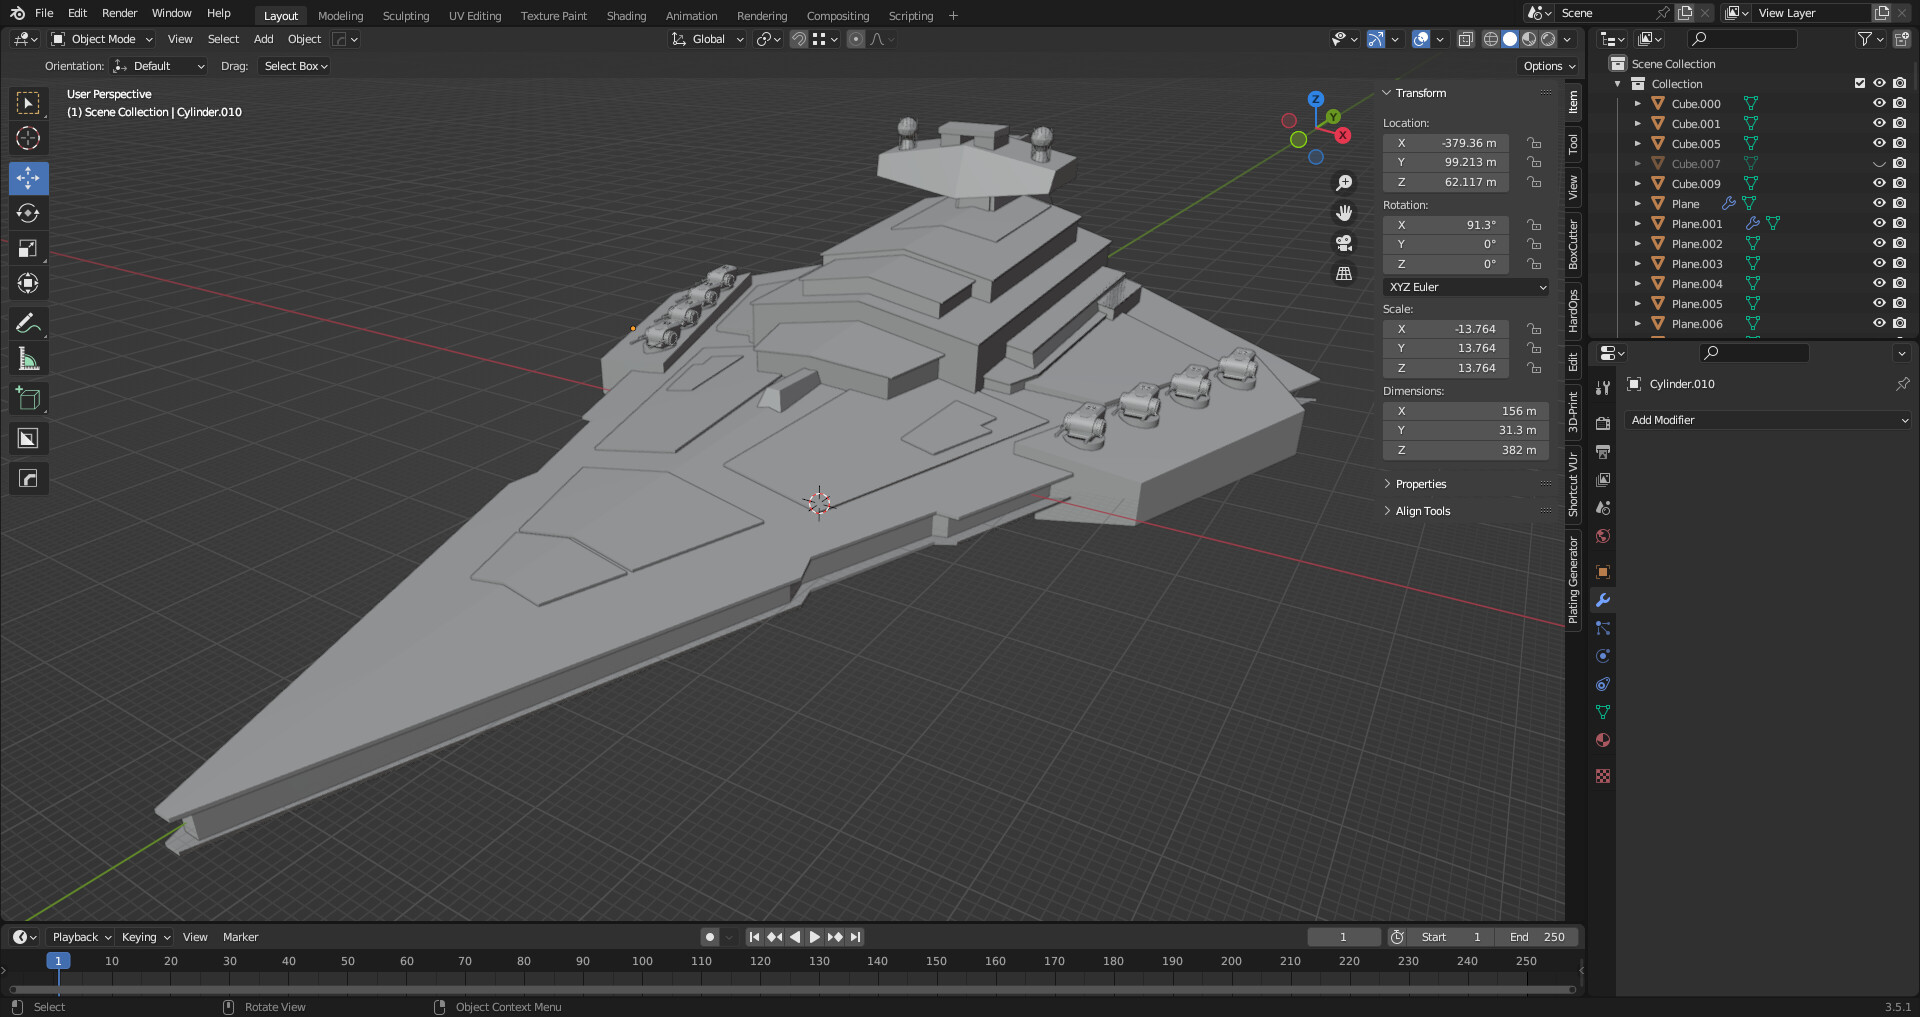
Task: Toggle lock on Rotation Y
Action: click(1534, 244)
